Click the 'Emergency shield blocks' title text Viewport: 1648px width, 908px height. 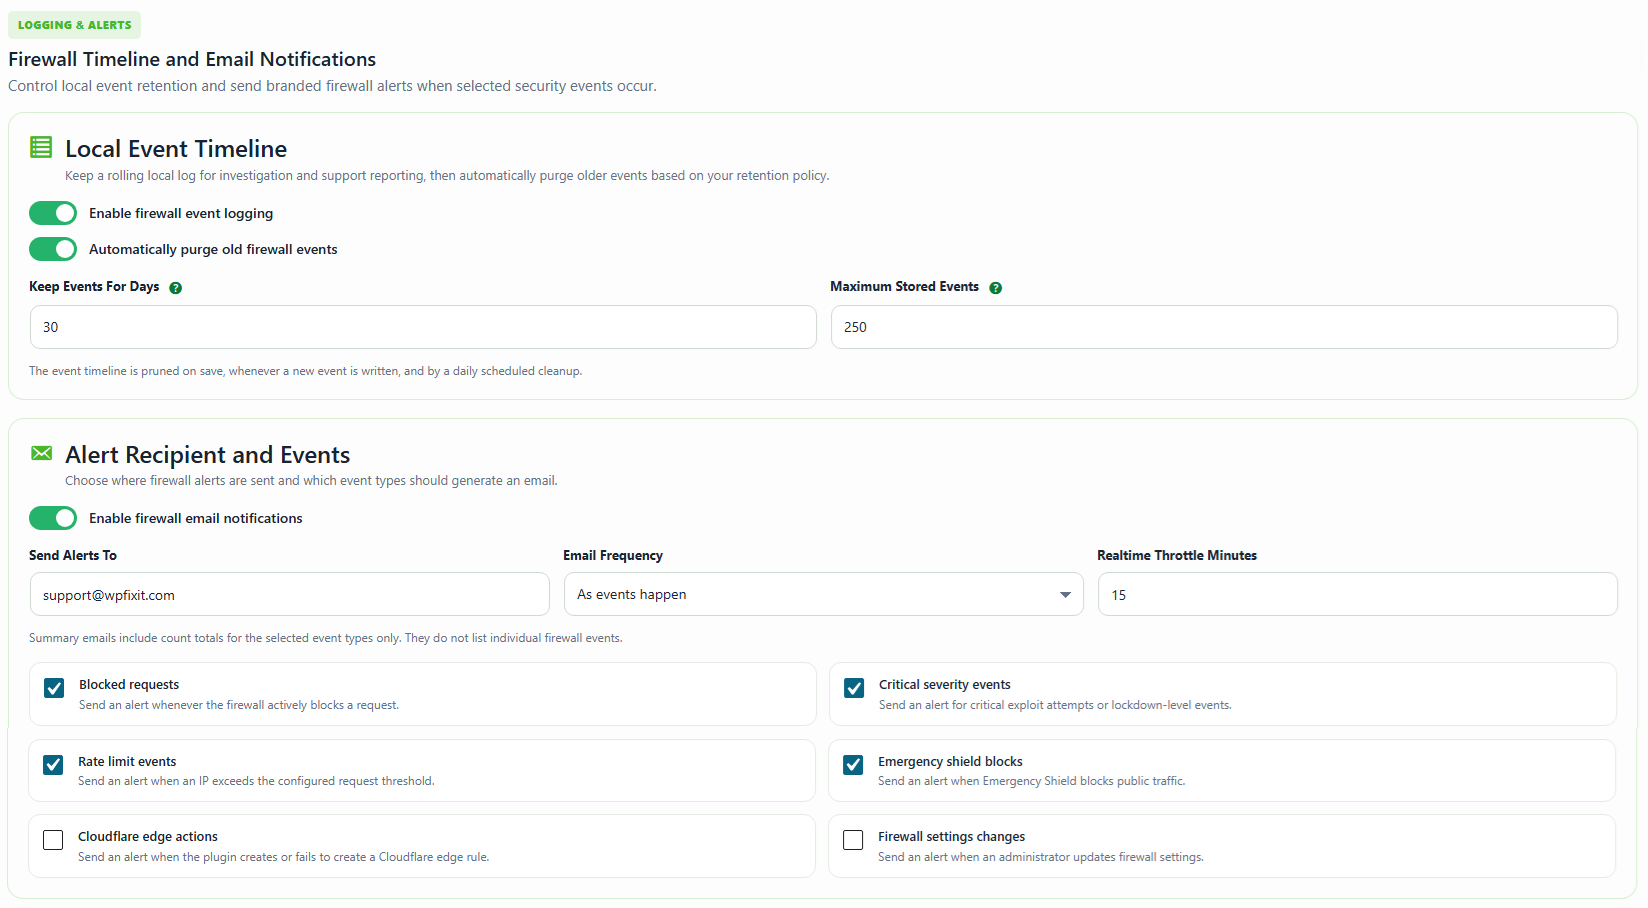pos(950,762)
